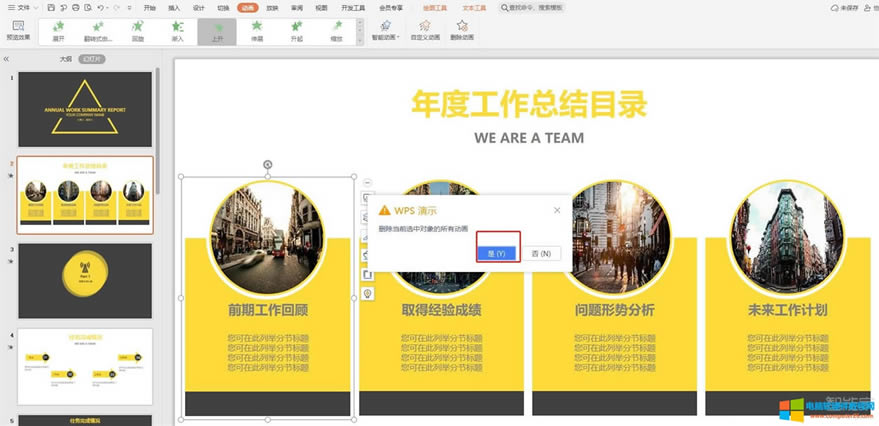The width and height of the screenshot is (879, 426).
Task: Click the 预览效果 preview effect icon
Action: 18,27
